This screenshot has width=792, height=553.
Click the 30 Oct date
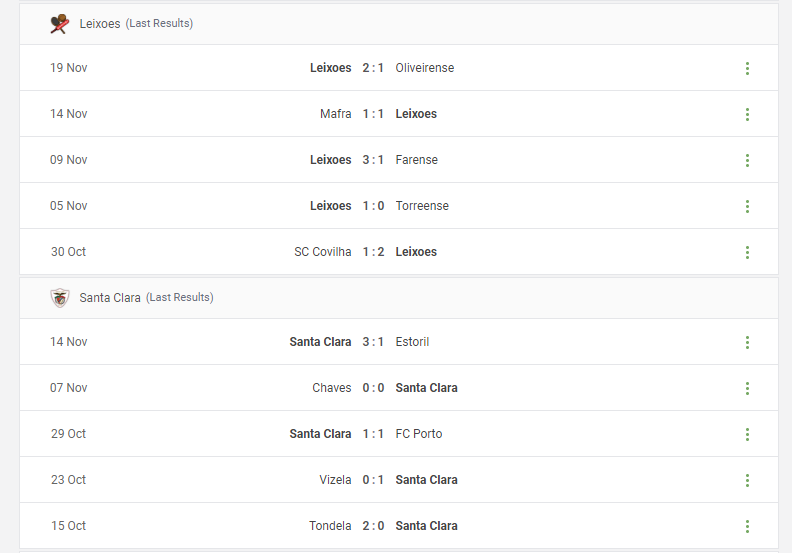point(69,252)
